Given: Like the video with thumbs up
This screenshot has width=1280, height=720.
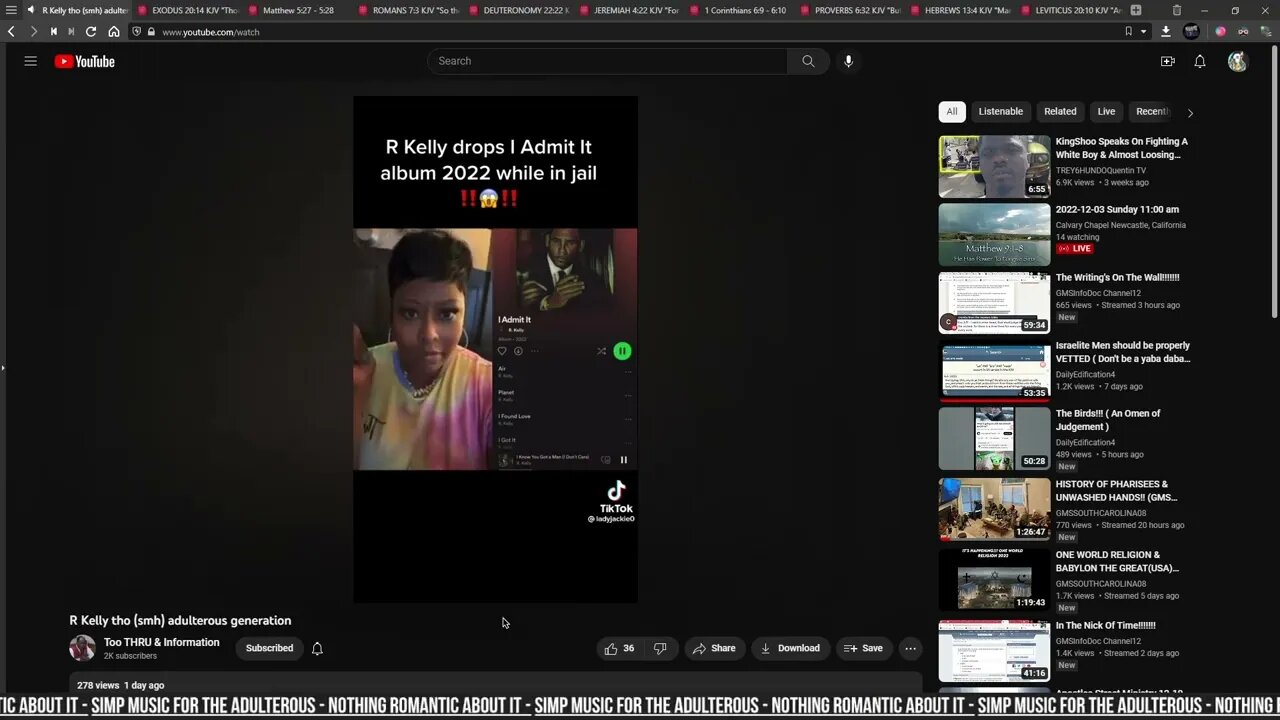Looking at the screenshot, I should tap(620, 648).
